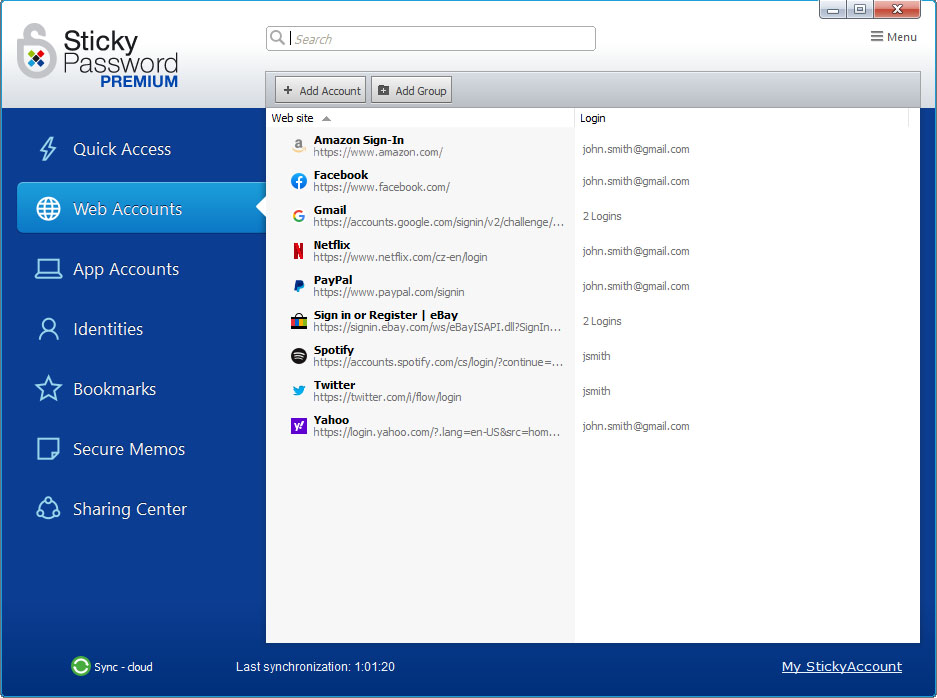
Task: Open Bookmarks section
Action: coord(115,389)
